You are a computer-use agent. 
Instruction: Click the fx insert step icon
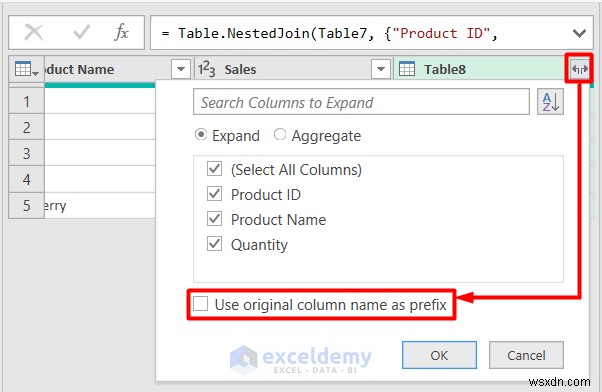[x=121, y=32]
